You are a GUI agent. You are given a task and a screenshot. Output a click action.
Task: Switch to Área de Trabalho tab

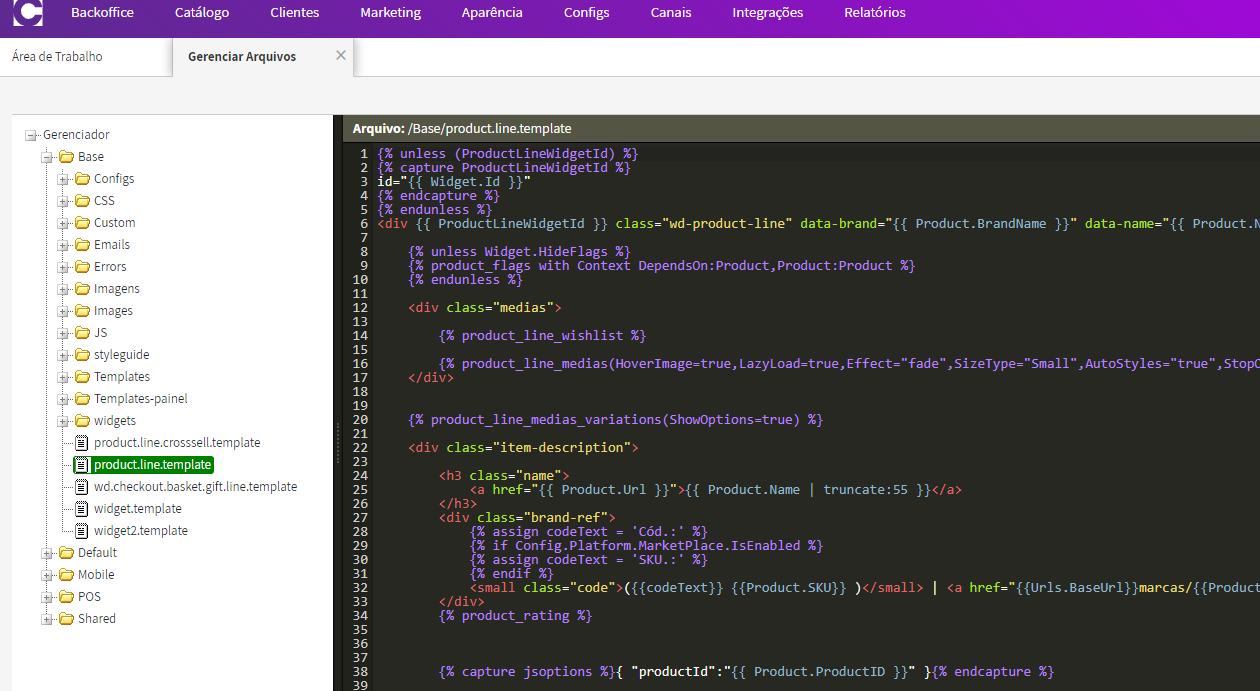click(57, 57)
